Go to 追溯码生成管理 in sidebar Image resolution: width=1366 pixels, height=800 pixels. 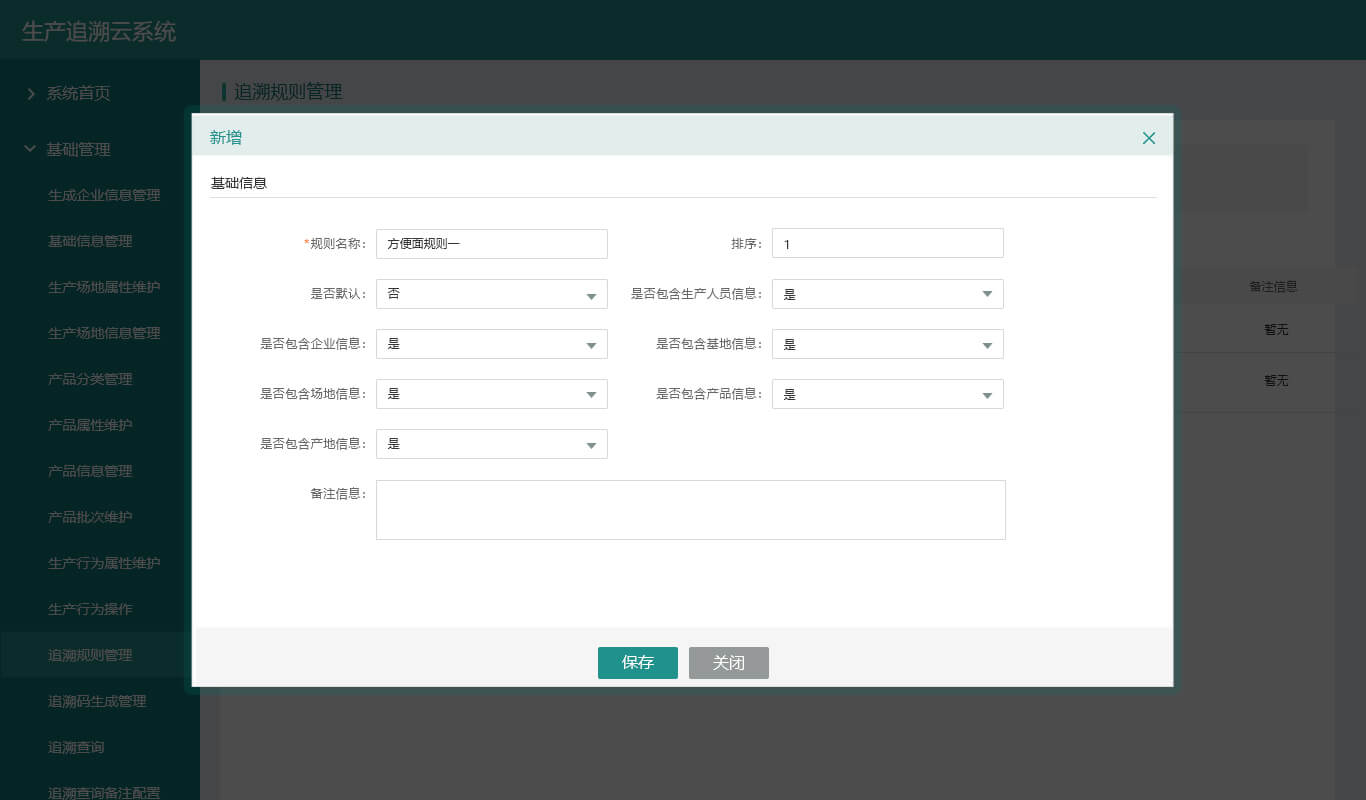pyautogui.click(x=97, y=701)
